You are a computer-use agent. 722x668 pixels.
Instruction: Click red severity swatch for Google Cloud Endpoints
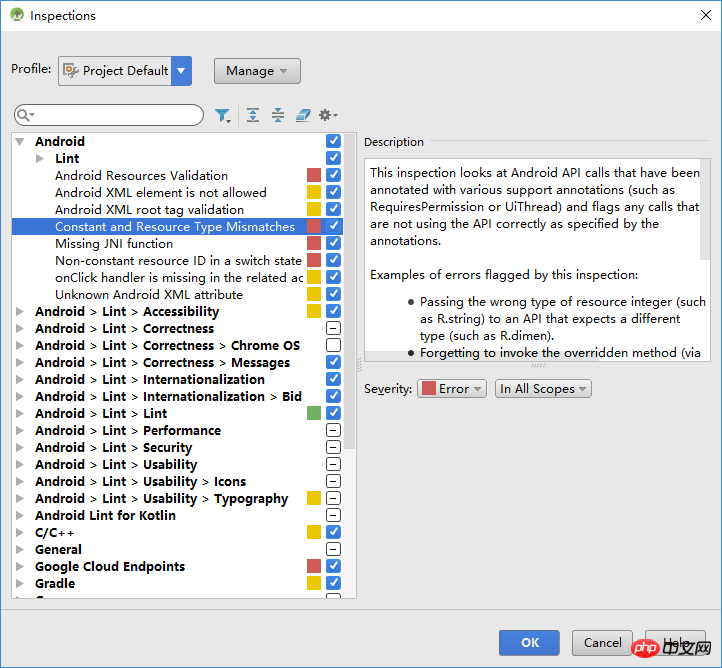pyautogui.click(x=314, y=566)
